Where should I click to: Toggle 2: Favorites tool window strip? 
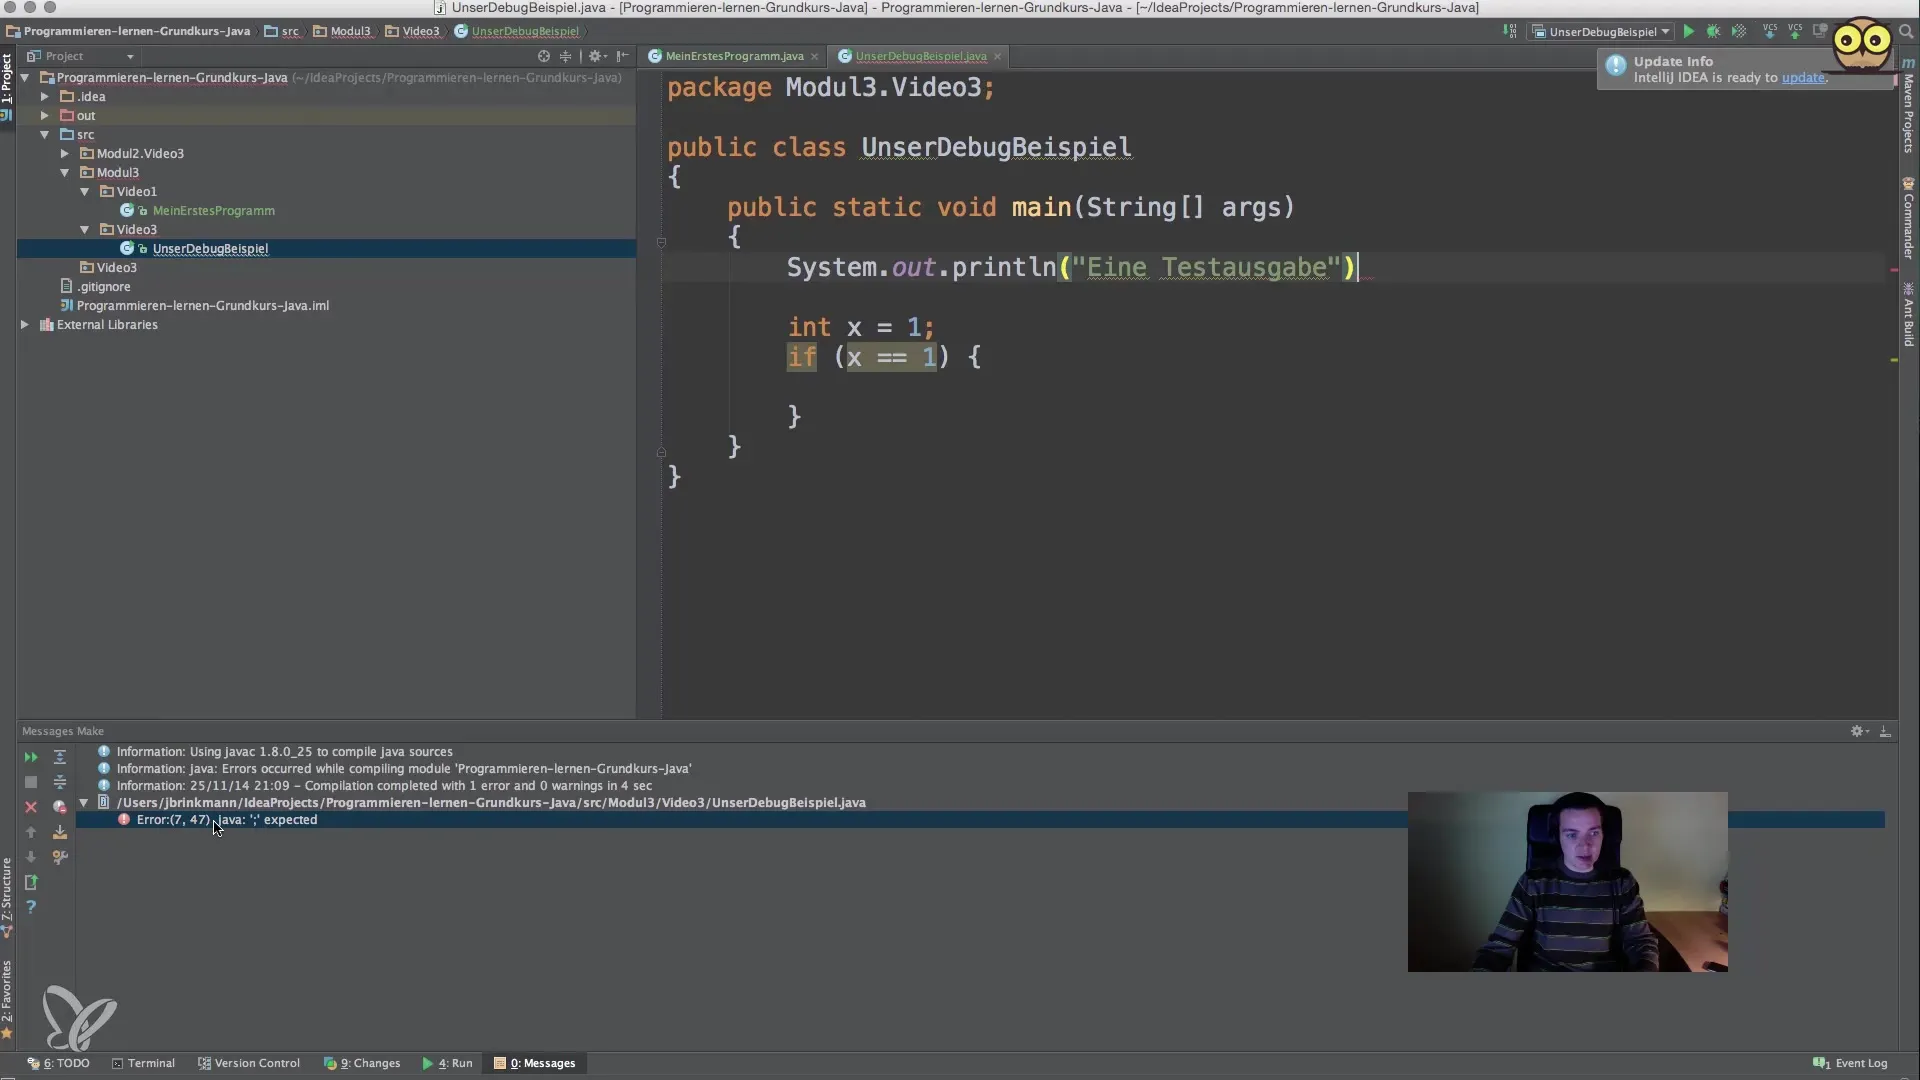coord(7,998)
